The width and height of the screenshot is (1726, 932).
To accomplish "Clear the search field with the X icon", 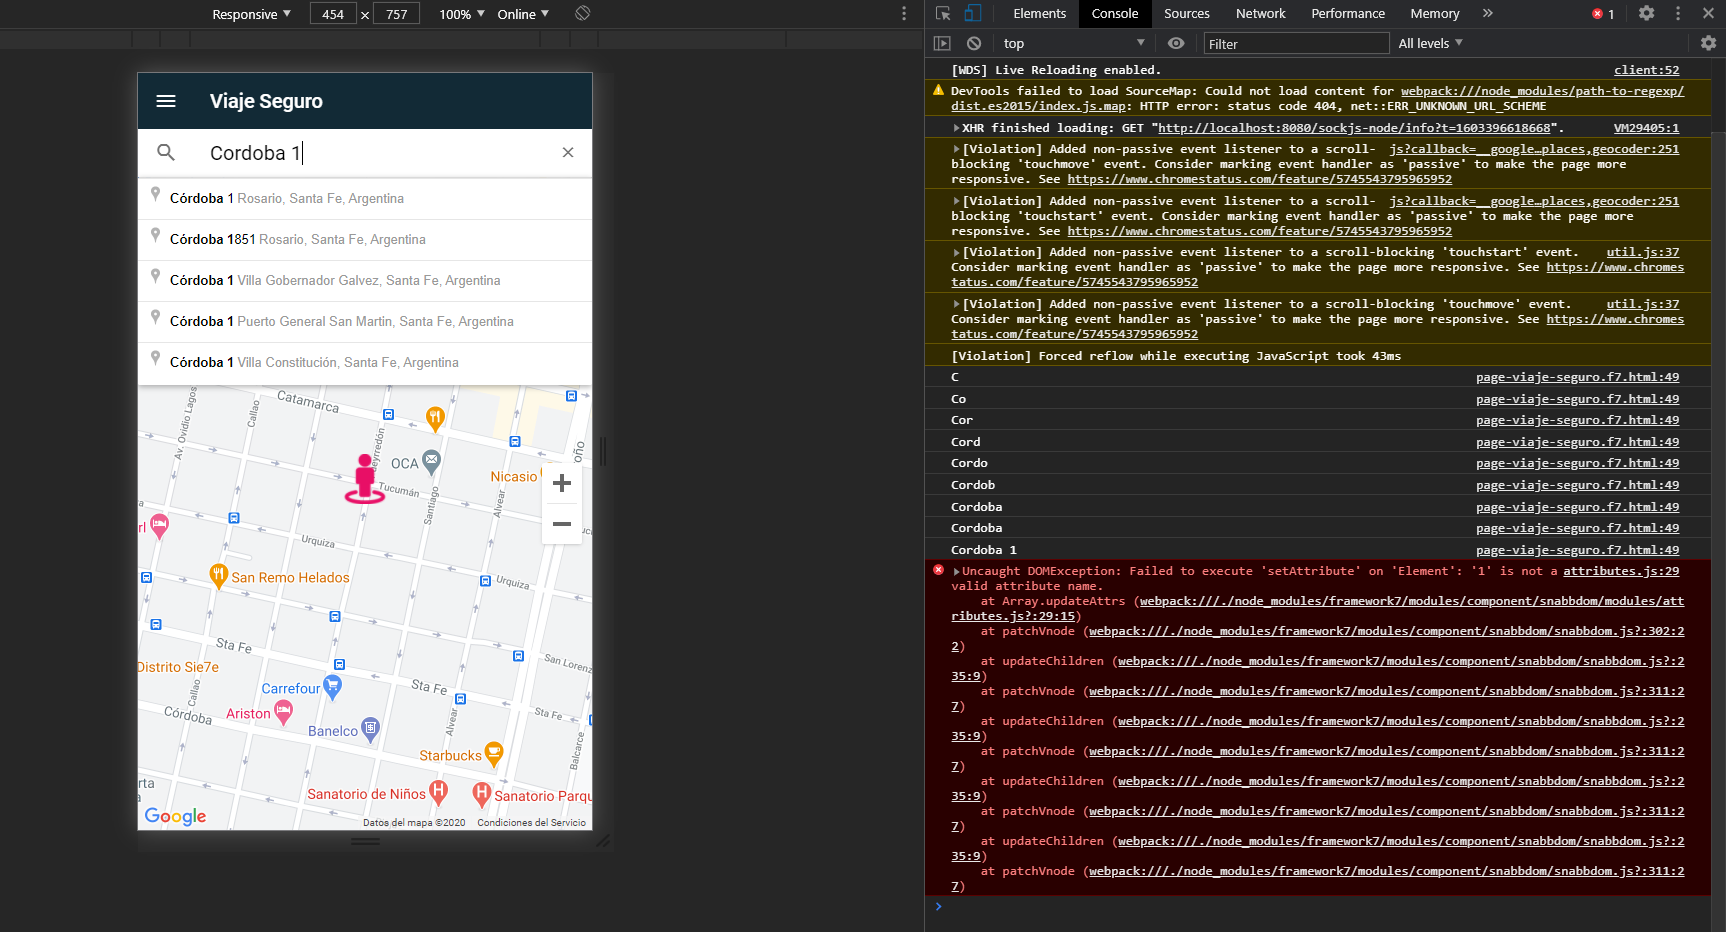I will point(568,153).
